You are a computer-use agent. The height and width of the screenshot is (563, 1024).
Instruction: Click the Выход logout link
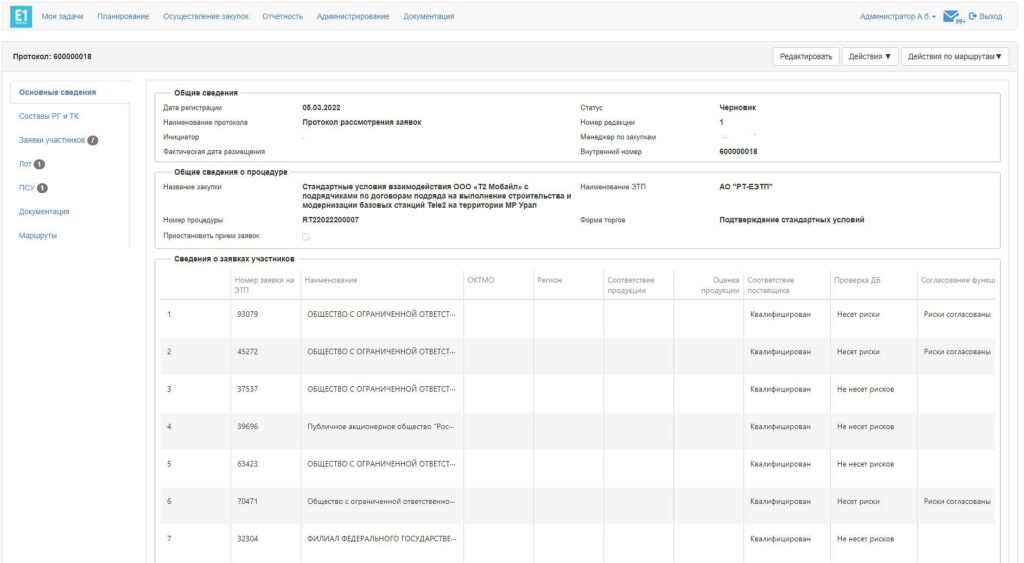click(991, 17)
